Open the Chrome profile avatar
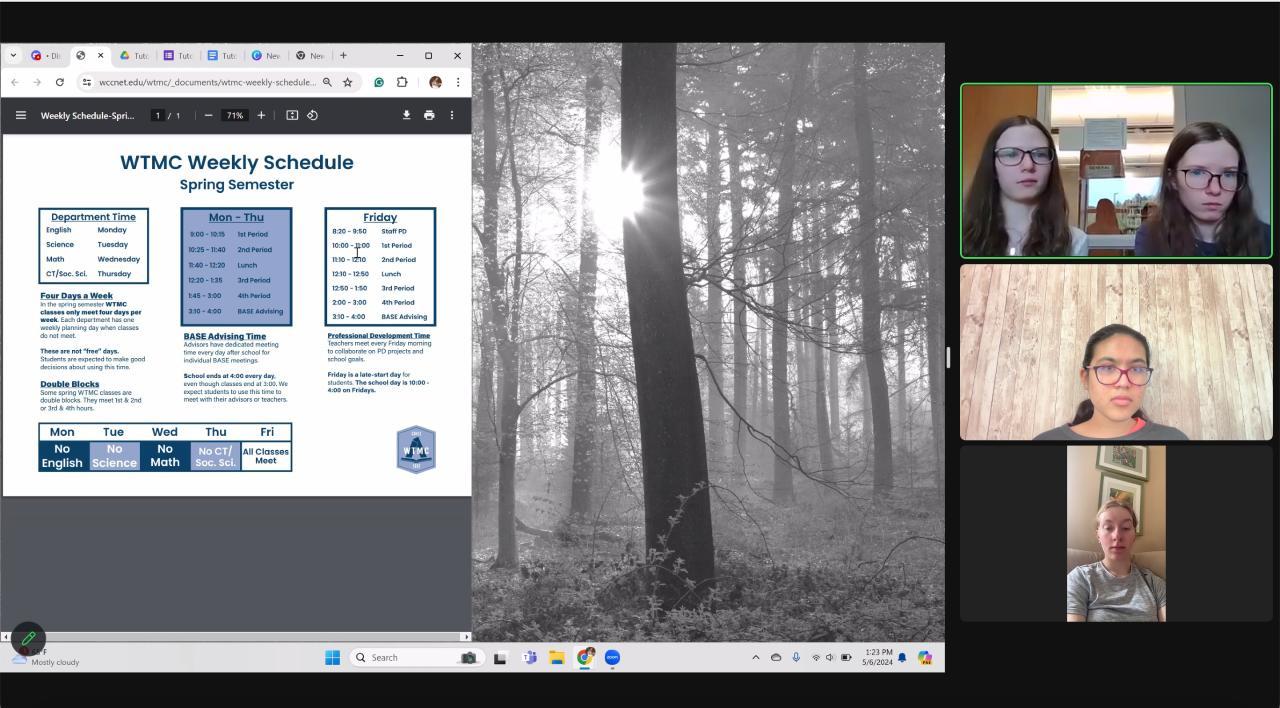 coord(435,82)
